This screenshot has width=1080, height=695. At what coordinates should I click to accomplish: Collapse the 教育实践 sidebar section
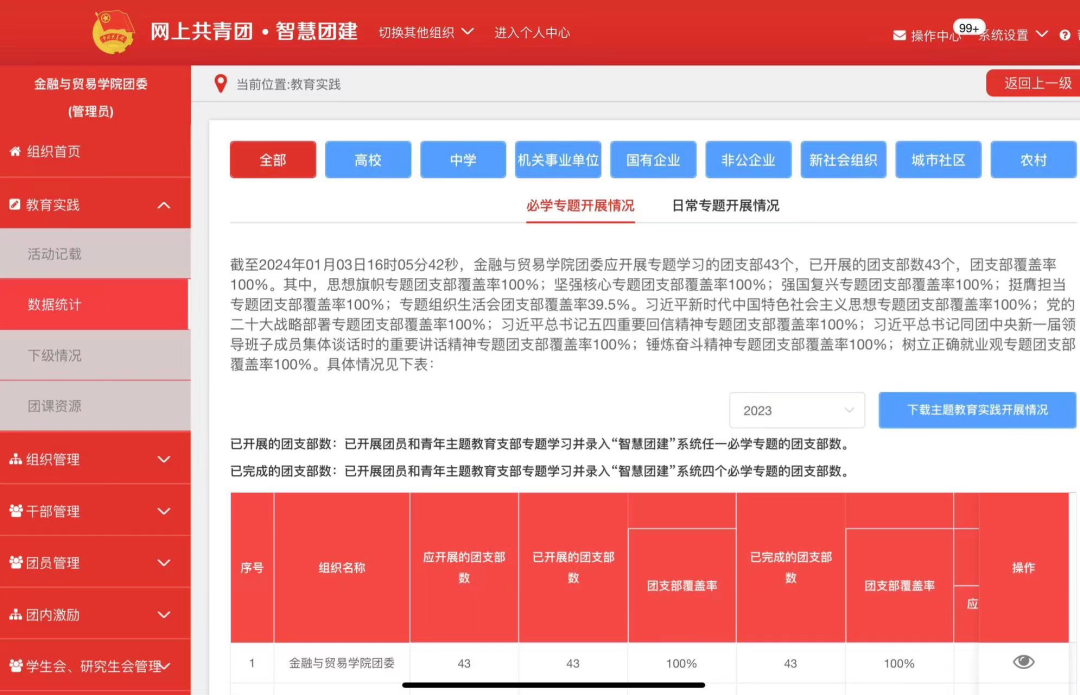pos(164,205)
